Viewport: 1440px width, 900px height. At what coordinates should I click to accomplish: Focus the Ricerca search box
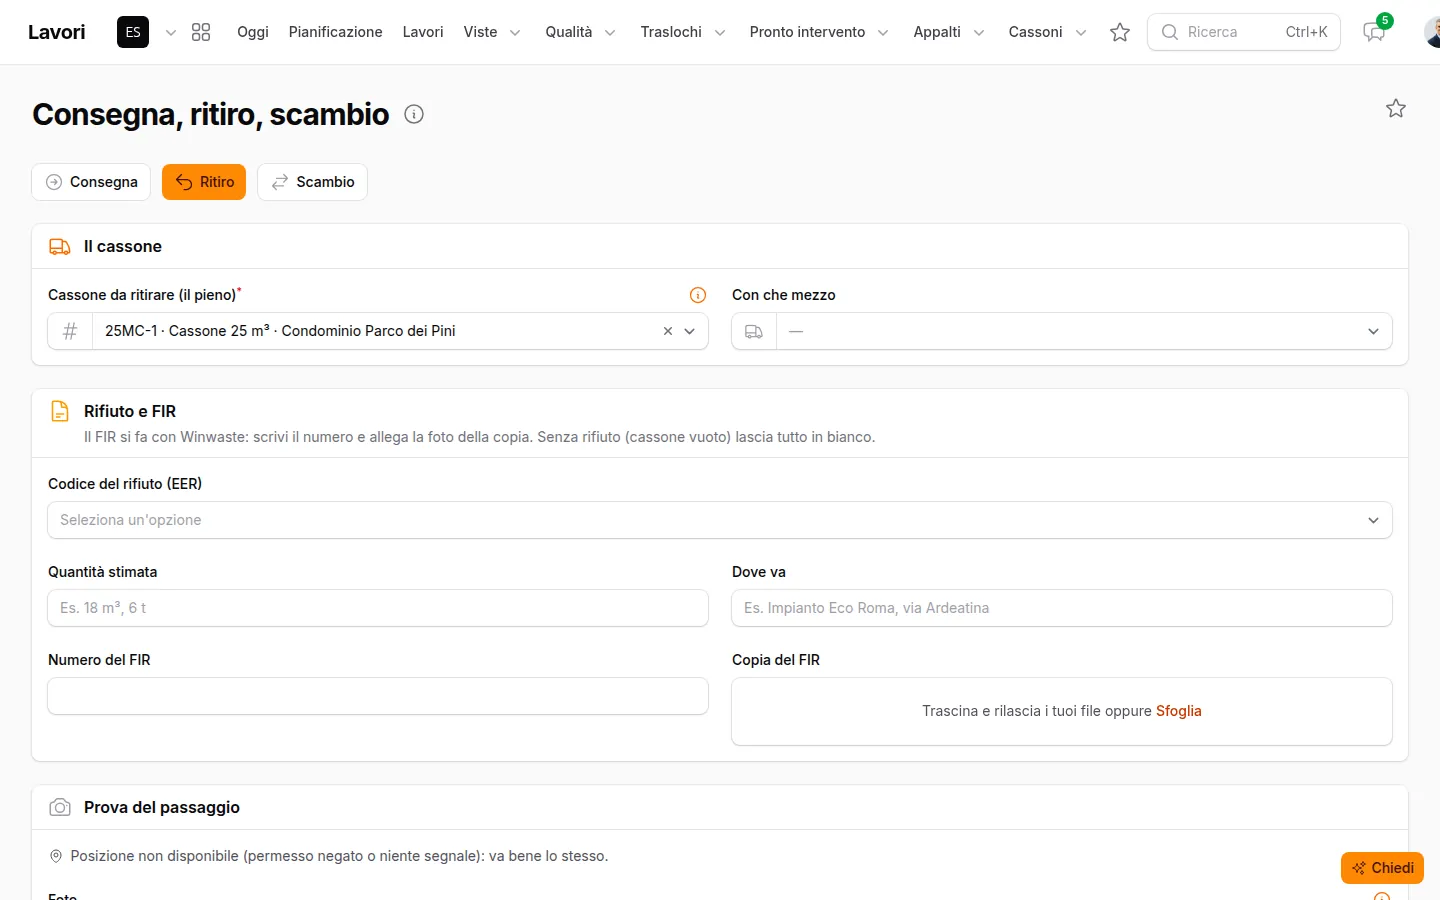1244,32
